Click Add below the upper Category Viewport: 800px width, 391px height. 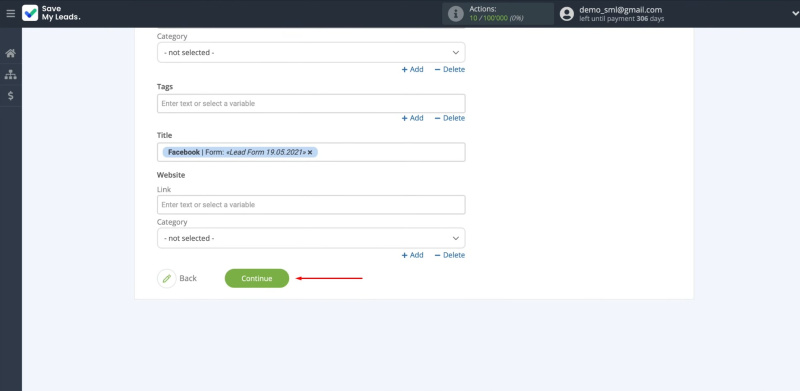point(413,69)
